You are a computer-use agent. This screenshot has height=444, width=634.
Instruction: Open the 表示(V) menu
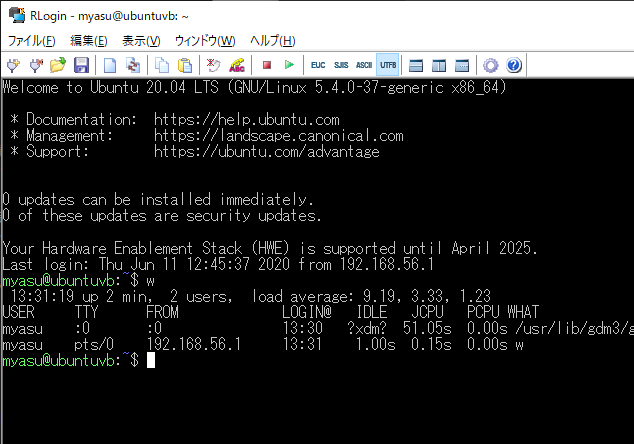tap(141, 41)
